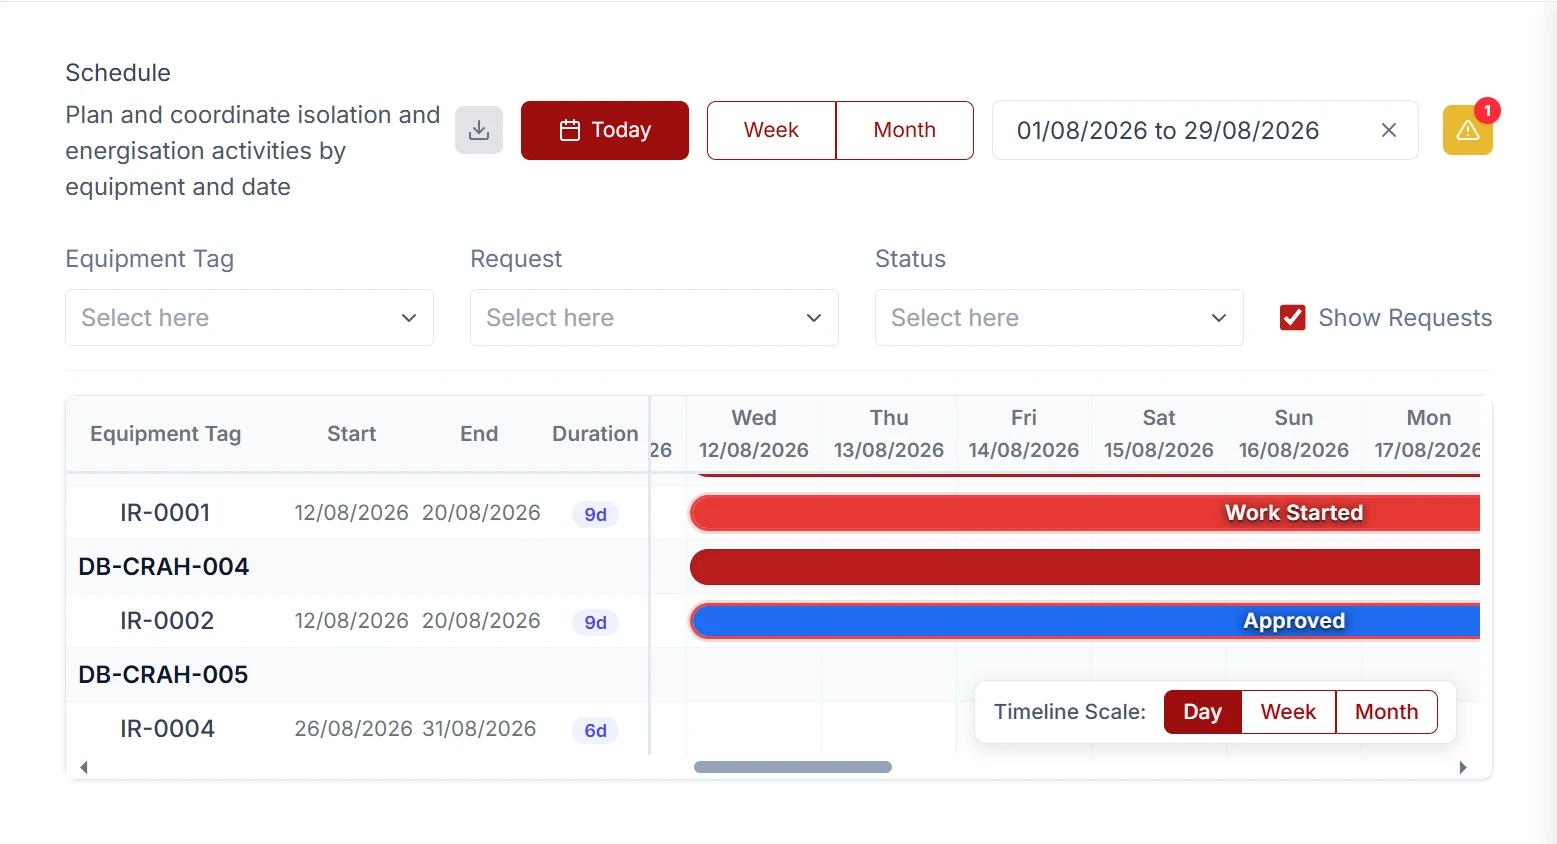Click the Sat 15/08/2026 date header
Viewport: 1557px width, 844px height.
[1159, 434]
